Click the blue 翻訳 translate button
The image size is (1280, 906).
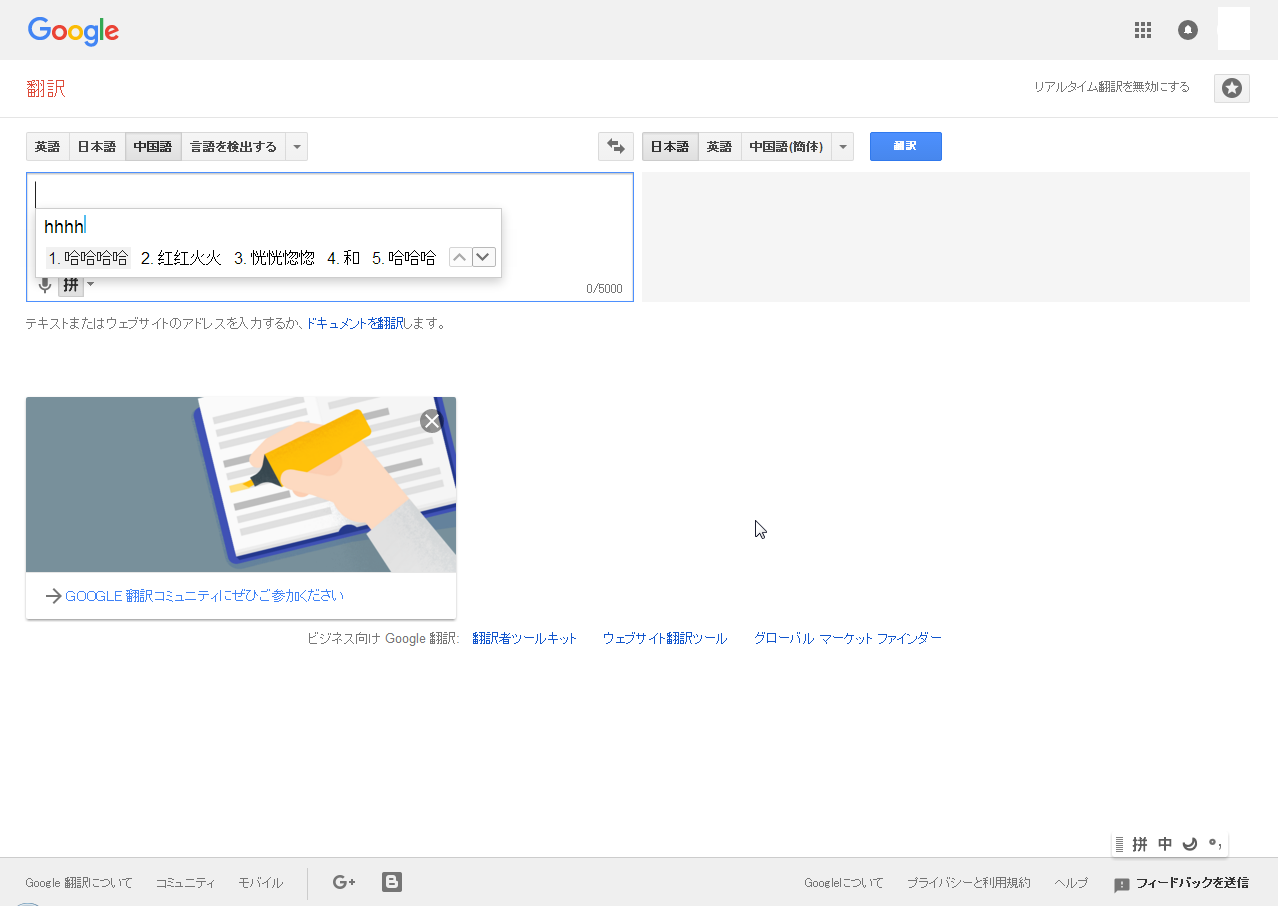click(x=905, y=146)
